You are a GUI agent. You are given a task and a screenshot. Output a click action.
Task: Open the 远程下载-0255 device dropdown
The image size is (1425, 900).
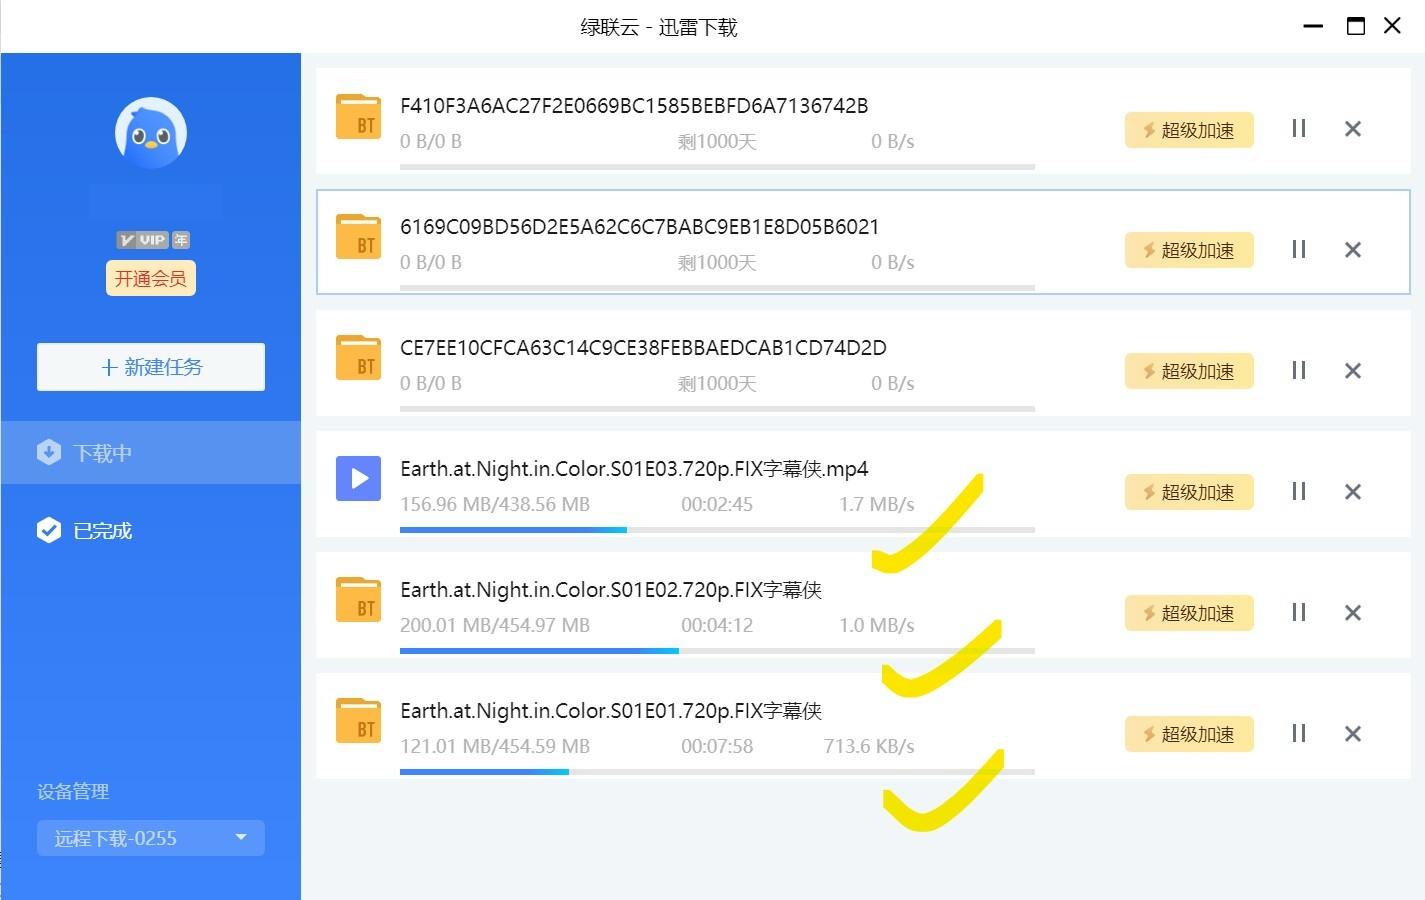[x=151, y=838]
